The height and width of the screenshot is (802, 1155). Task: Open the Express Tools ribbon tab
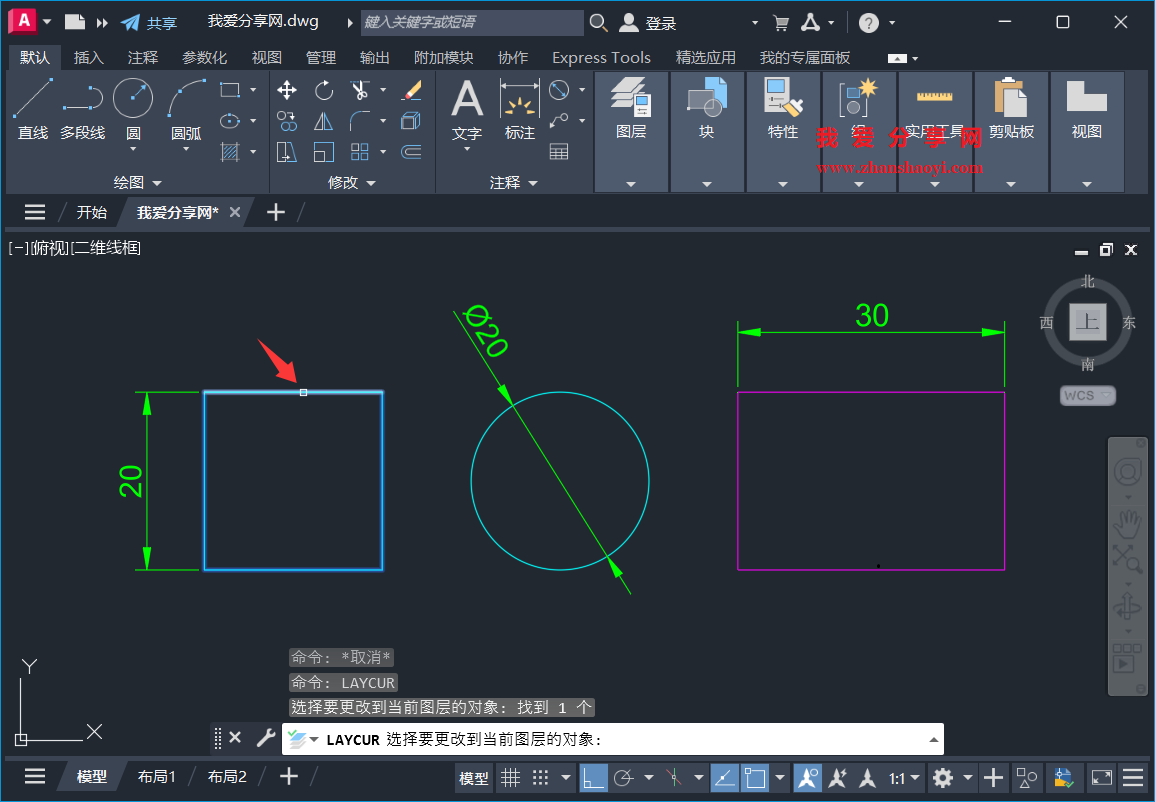(601, 57)
